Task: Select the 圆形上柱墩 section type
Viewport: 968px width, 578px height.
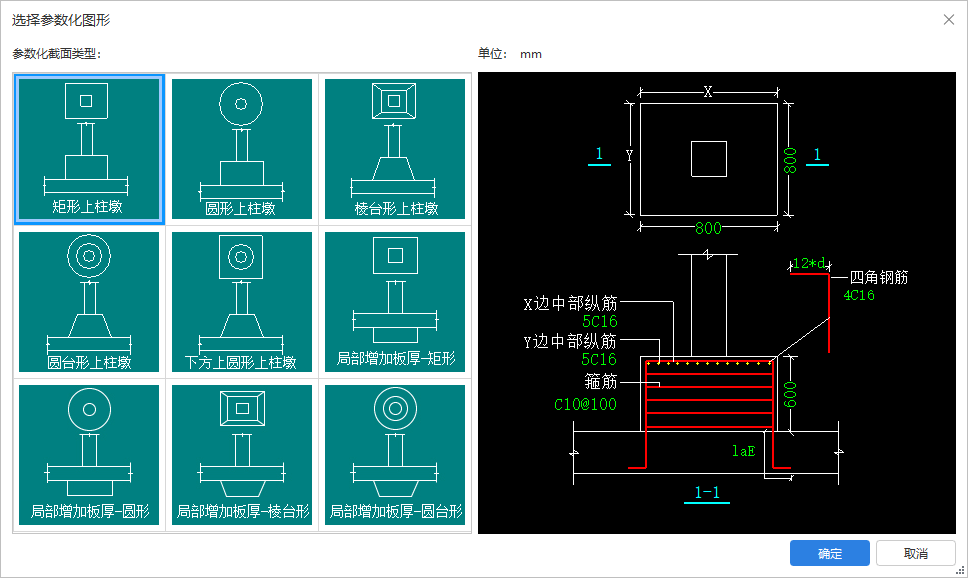Action: pyautogui.click(x=242, y=149)
